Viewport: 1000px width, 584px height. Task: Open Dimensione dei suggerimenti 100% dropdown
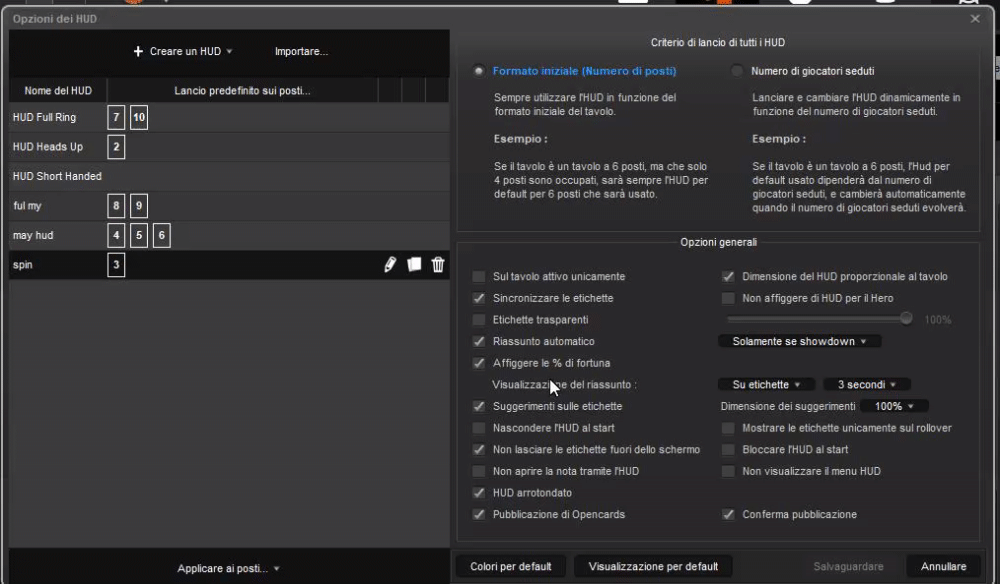pyautogui.click(x=894, y=406)
